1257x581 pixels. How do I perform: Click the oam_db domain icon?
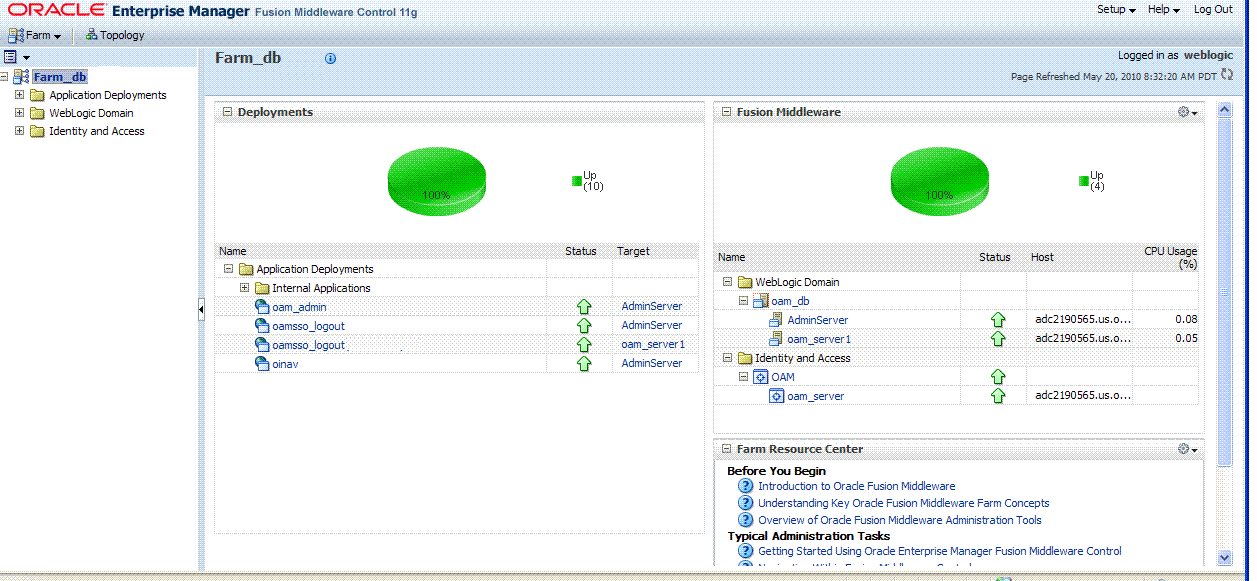click(x=760, y=301)
